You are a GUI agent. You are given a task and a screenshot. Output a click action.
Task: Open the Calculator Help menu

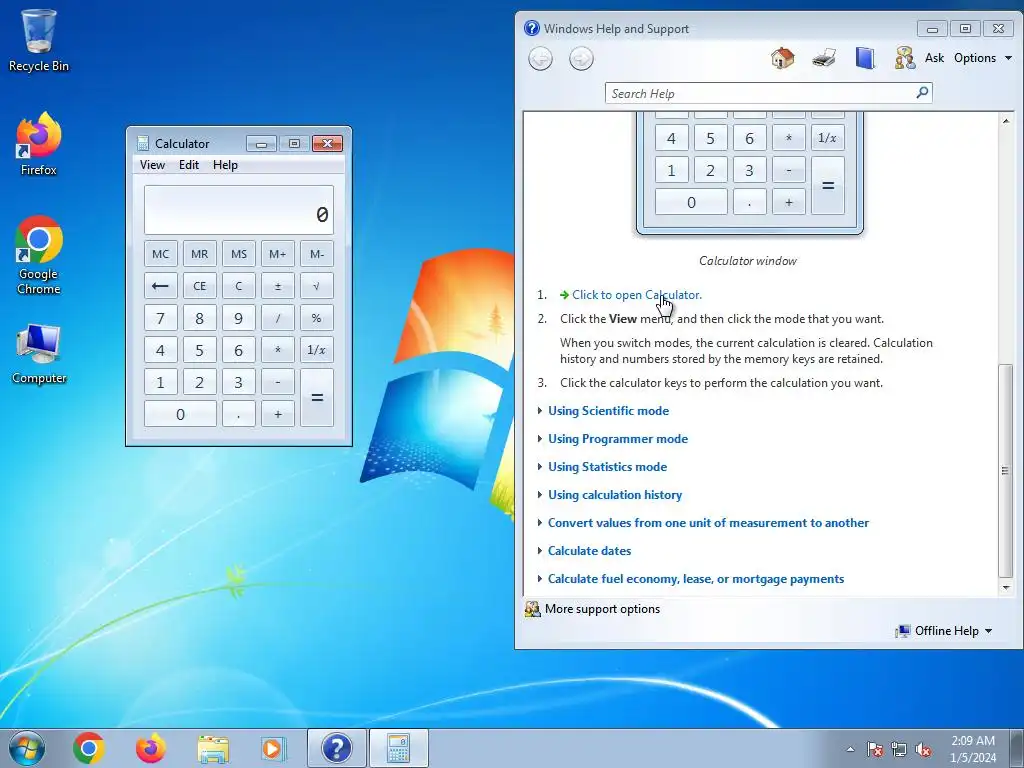[225, 165]
